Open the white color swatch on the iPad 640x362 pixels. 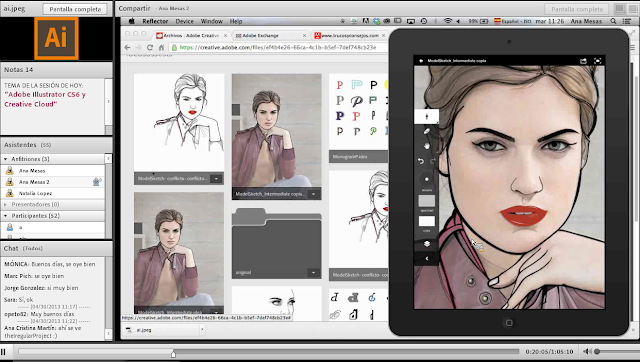point(427,221)
